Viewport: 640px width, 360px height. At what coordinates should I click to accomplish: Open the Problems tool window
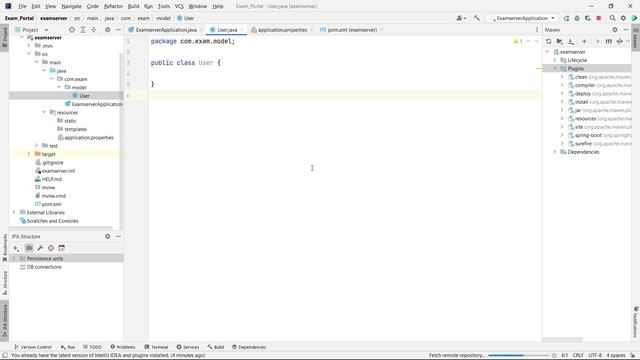[x=123, y=347]
